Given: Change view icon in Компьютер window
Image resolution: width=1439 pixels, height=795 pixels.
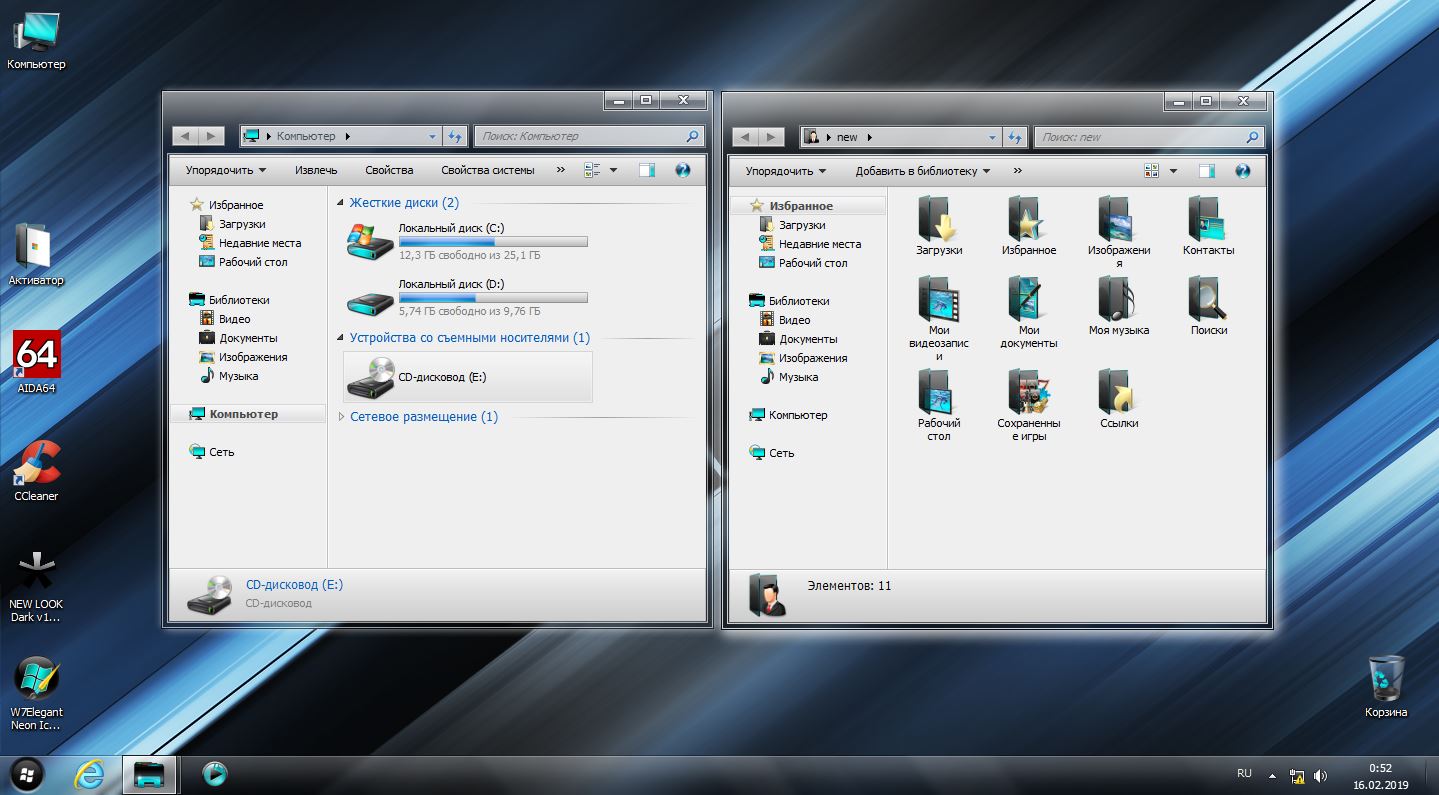Looking at the screenshot, I should pyautogui.click(x=592, y=170).
